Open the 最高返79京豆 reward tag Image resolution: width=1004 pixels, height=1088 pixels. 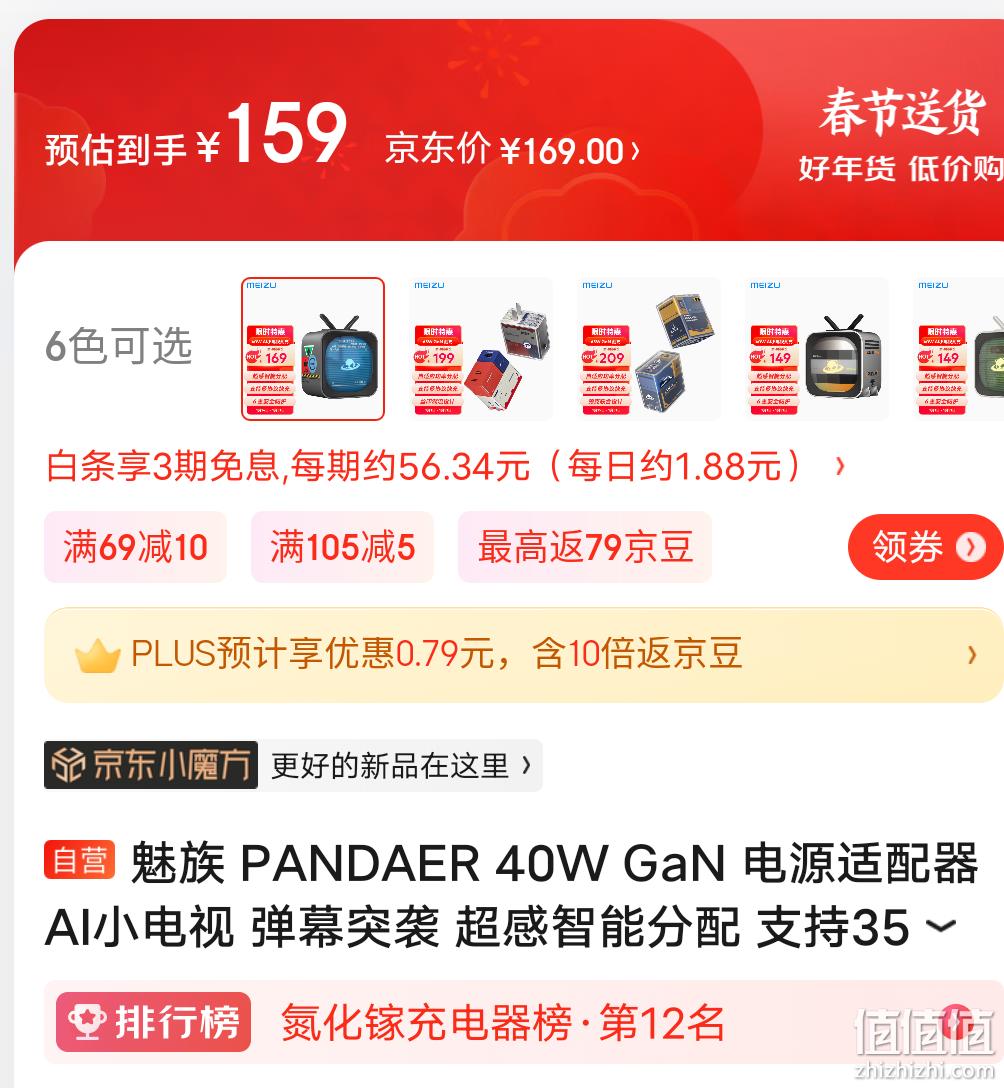[585, 547]
